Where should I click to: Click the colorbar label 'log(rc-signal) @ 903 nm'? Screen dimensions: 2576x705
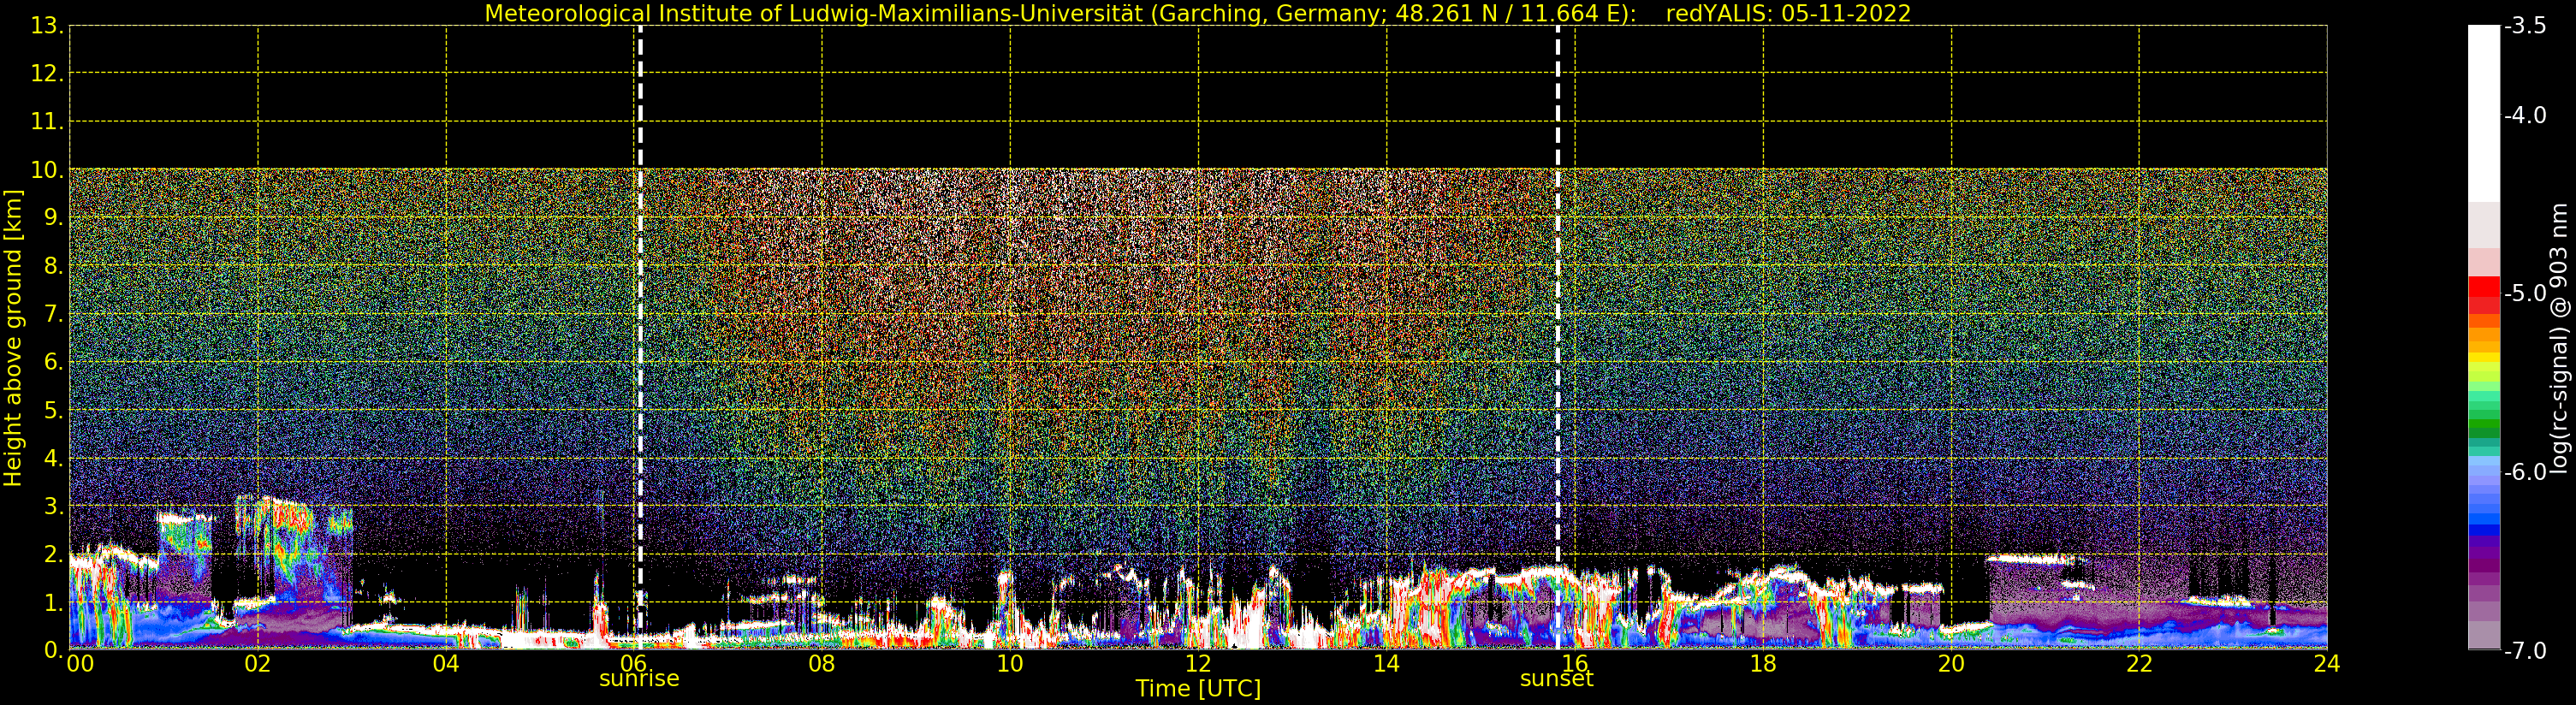pyautogui.click(x=2559, y=338)
